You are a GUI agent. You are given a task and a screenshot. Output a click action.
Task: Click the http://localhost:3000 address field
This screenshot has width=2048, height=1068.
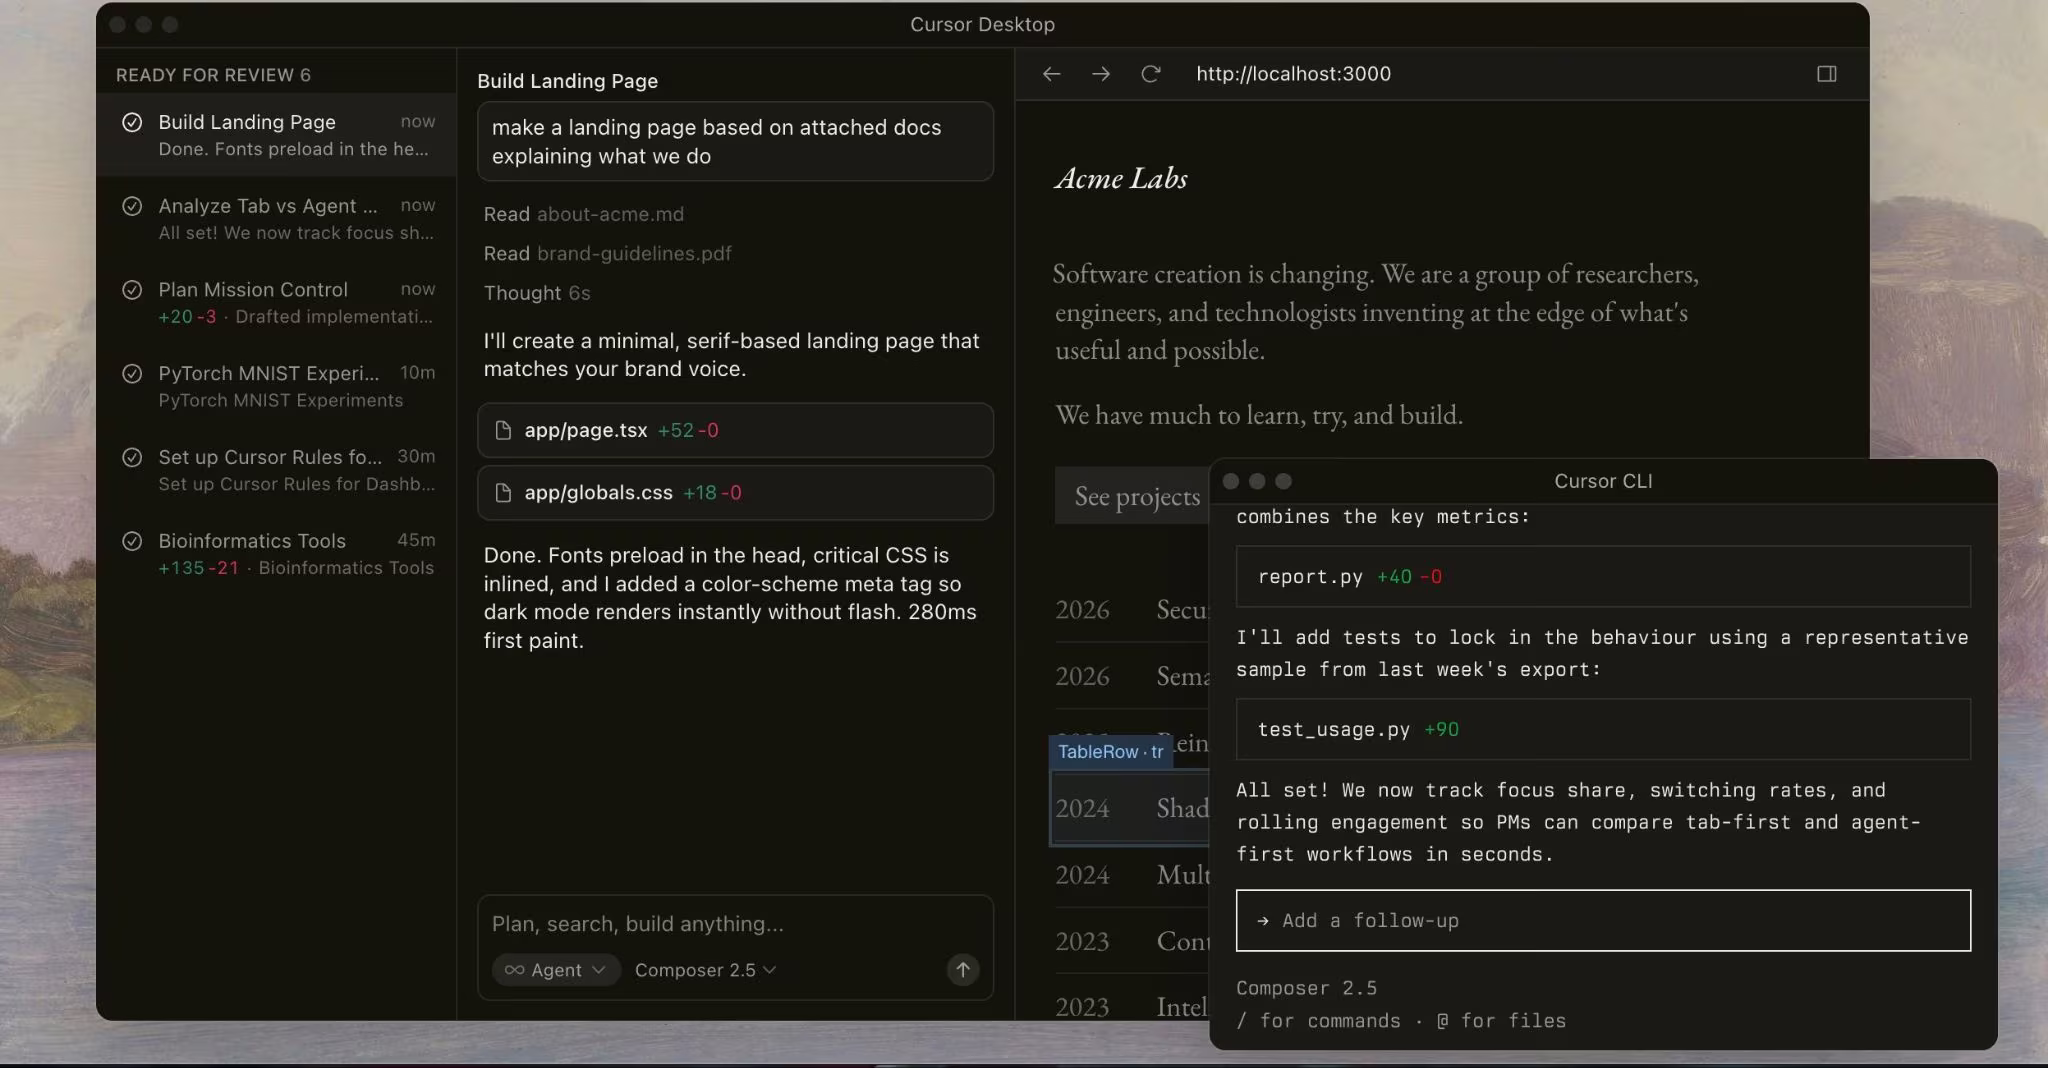(1293, 74)
